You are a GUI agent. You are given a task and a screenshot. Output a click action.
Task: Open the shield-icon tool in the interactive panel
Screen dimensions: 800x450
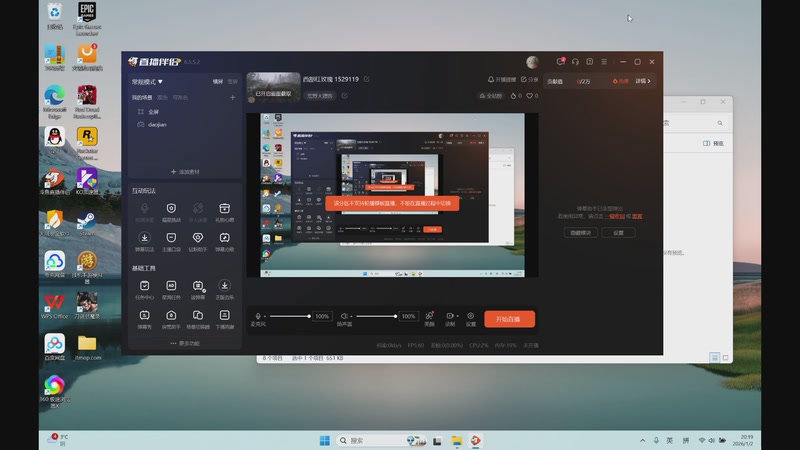click(171, 208)
